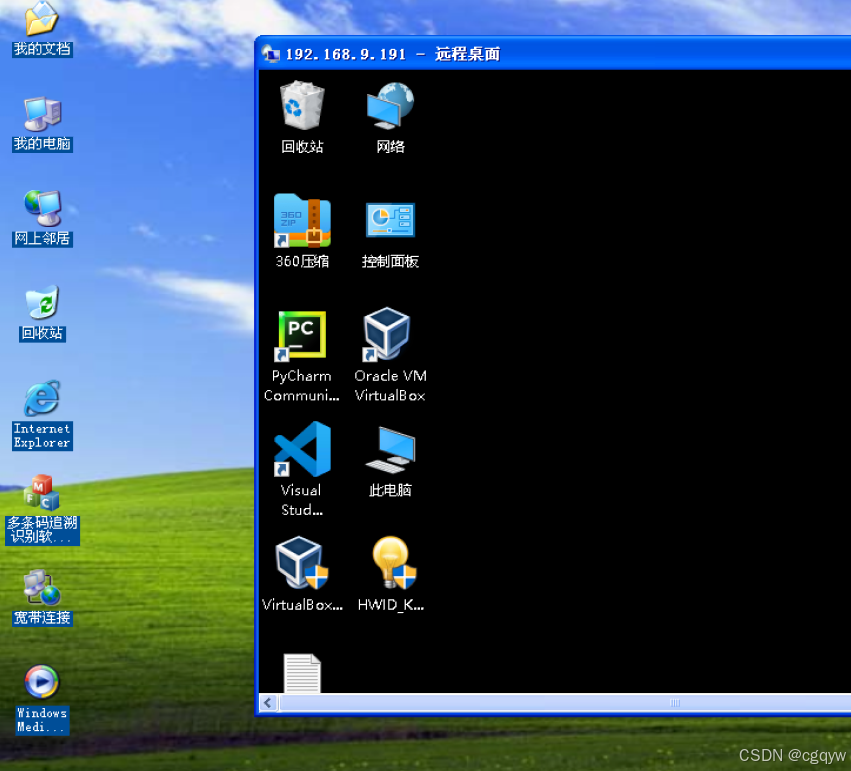Image resolution: width=851 pixels, height=771 pixels.
Task: Select Windows Media Player desktop icon
Action: [x=42, y=682]
